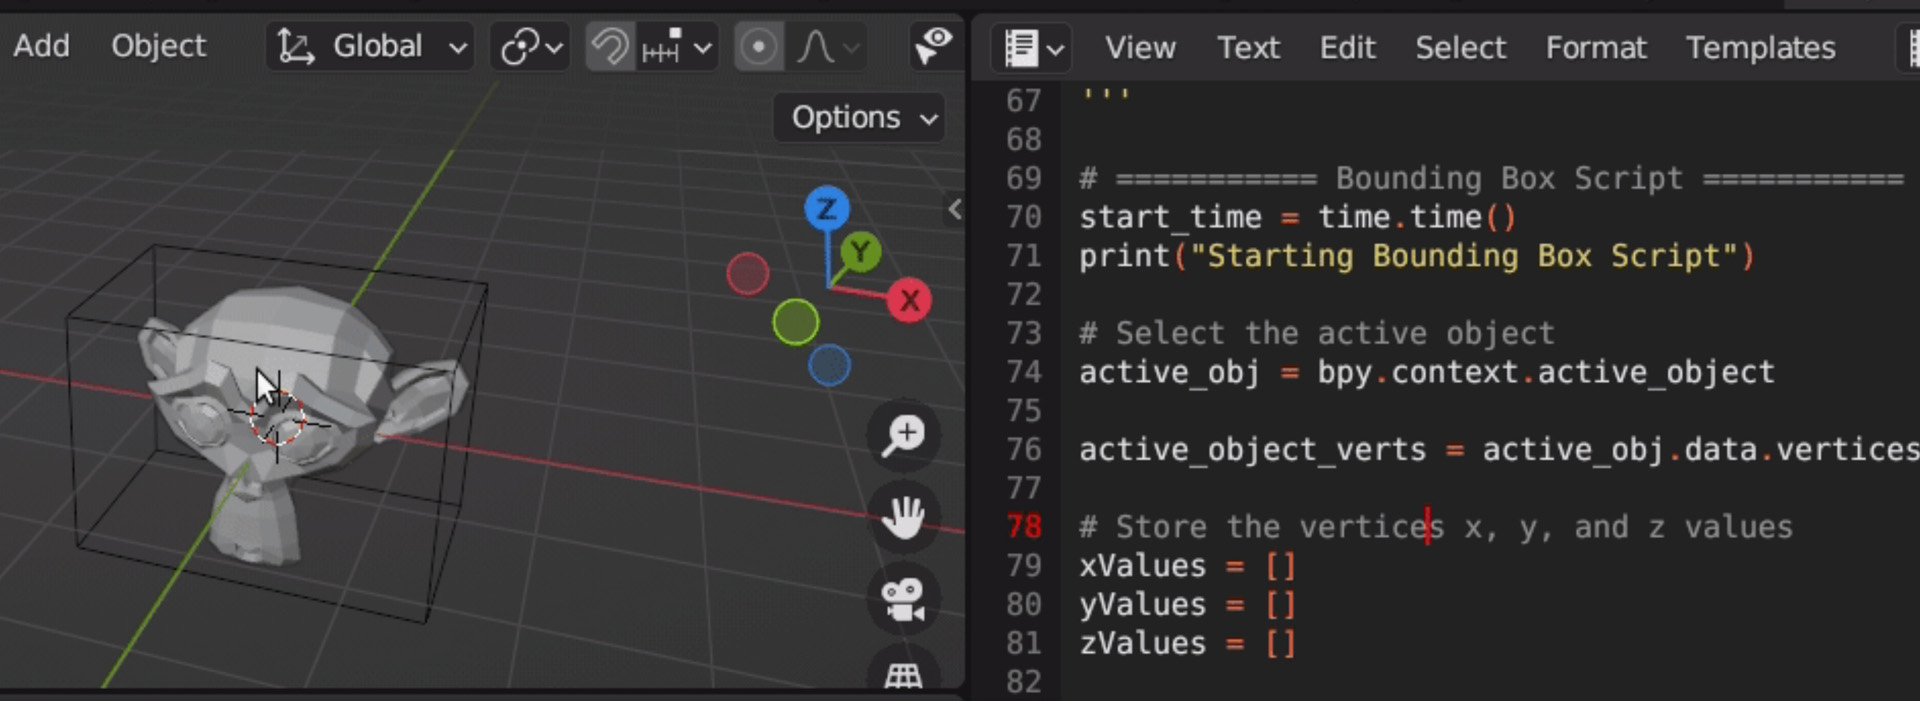The height and width of the screenshot is (701, 1920).
Task: Click the green Y axis gizmo
Action: 860,252
